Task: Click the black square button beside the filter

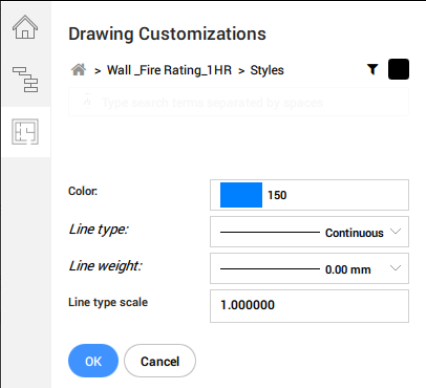Action: pos(399,69)
